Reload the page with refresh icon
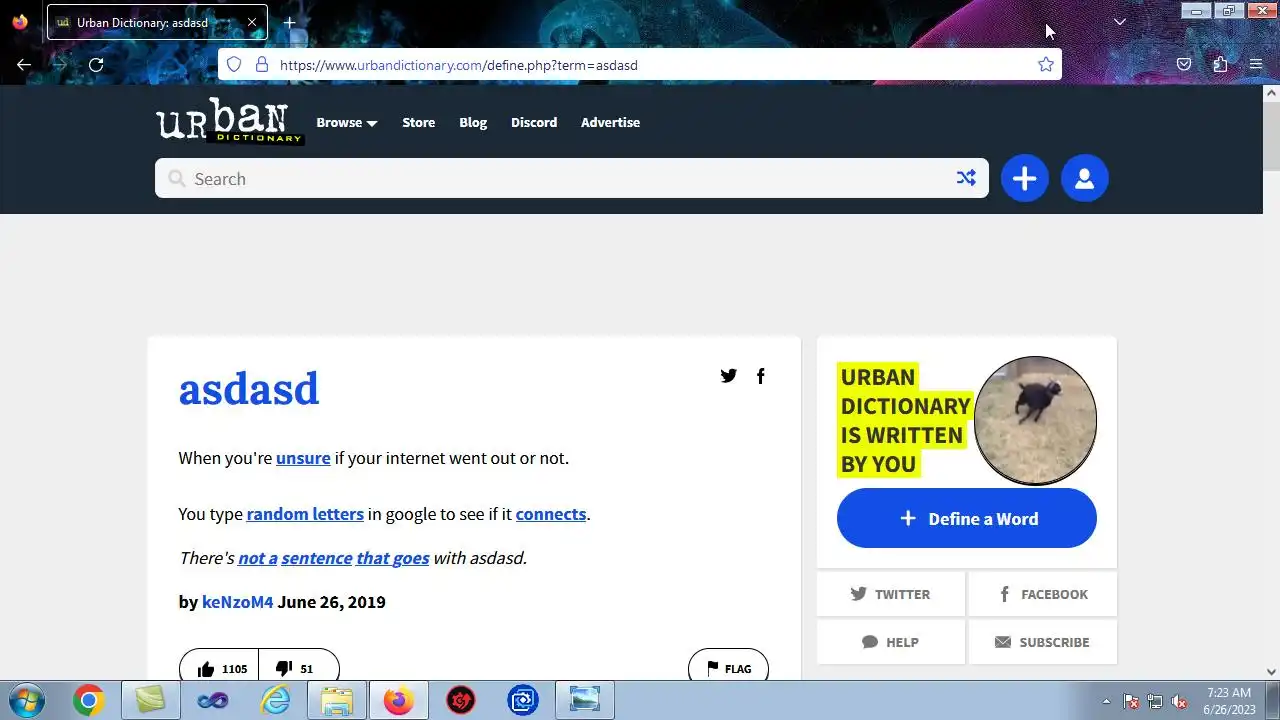This screenshot has width=1280, height=720. tap(96, 65)
